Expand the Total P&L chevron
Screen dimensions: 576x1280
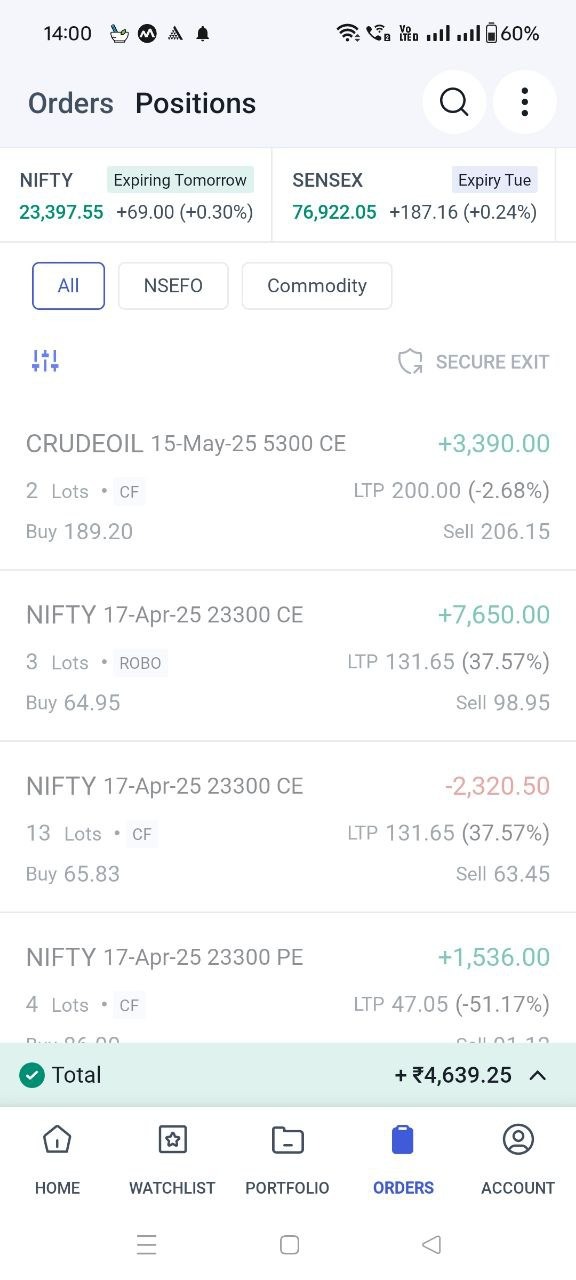click(537, 1075)
